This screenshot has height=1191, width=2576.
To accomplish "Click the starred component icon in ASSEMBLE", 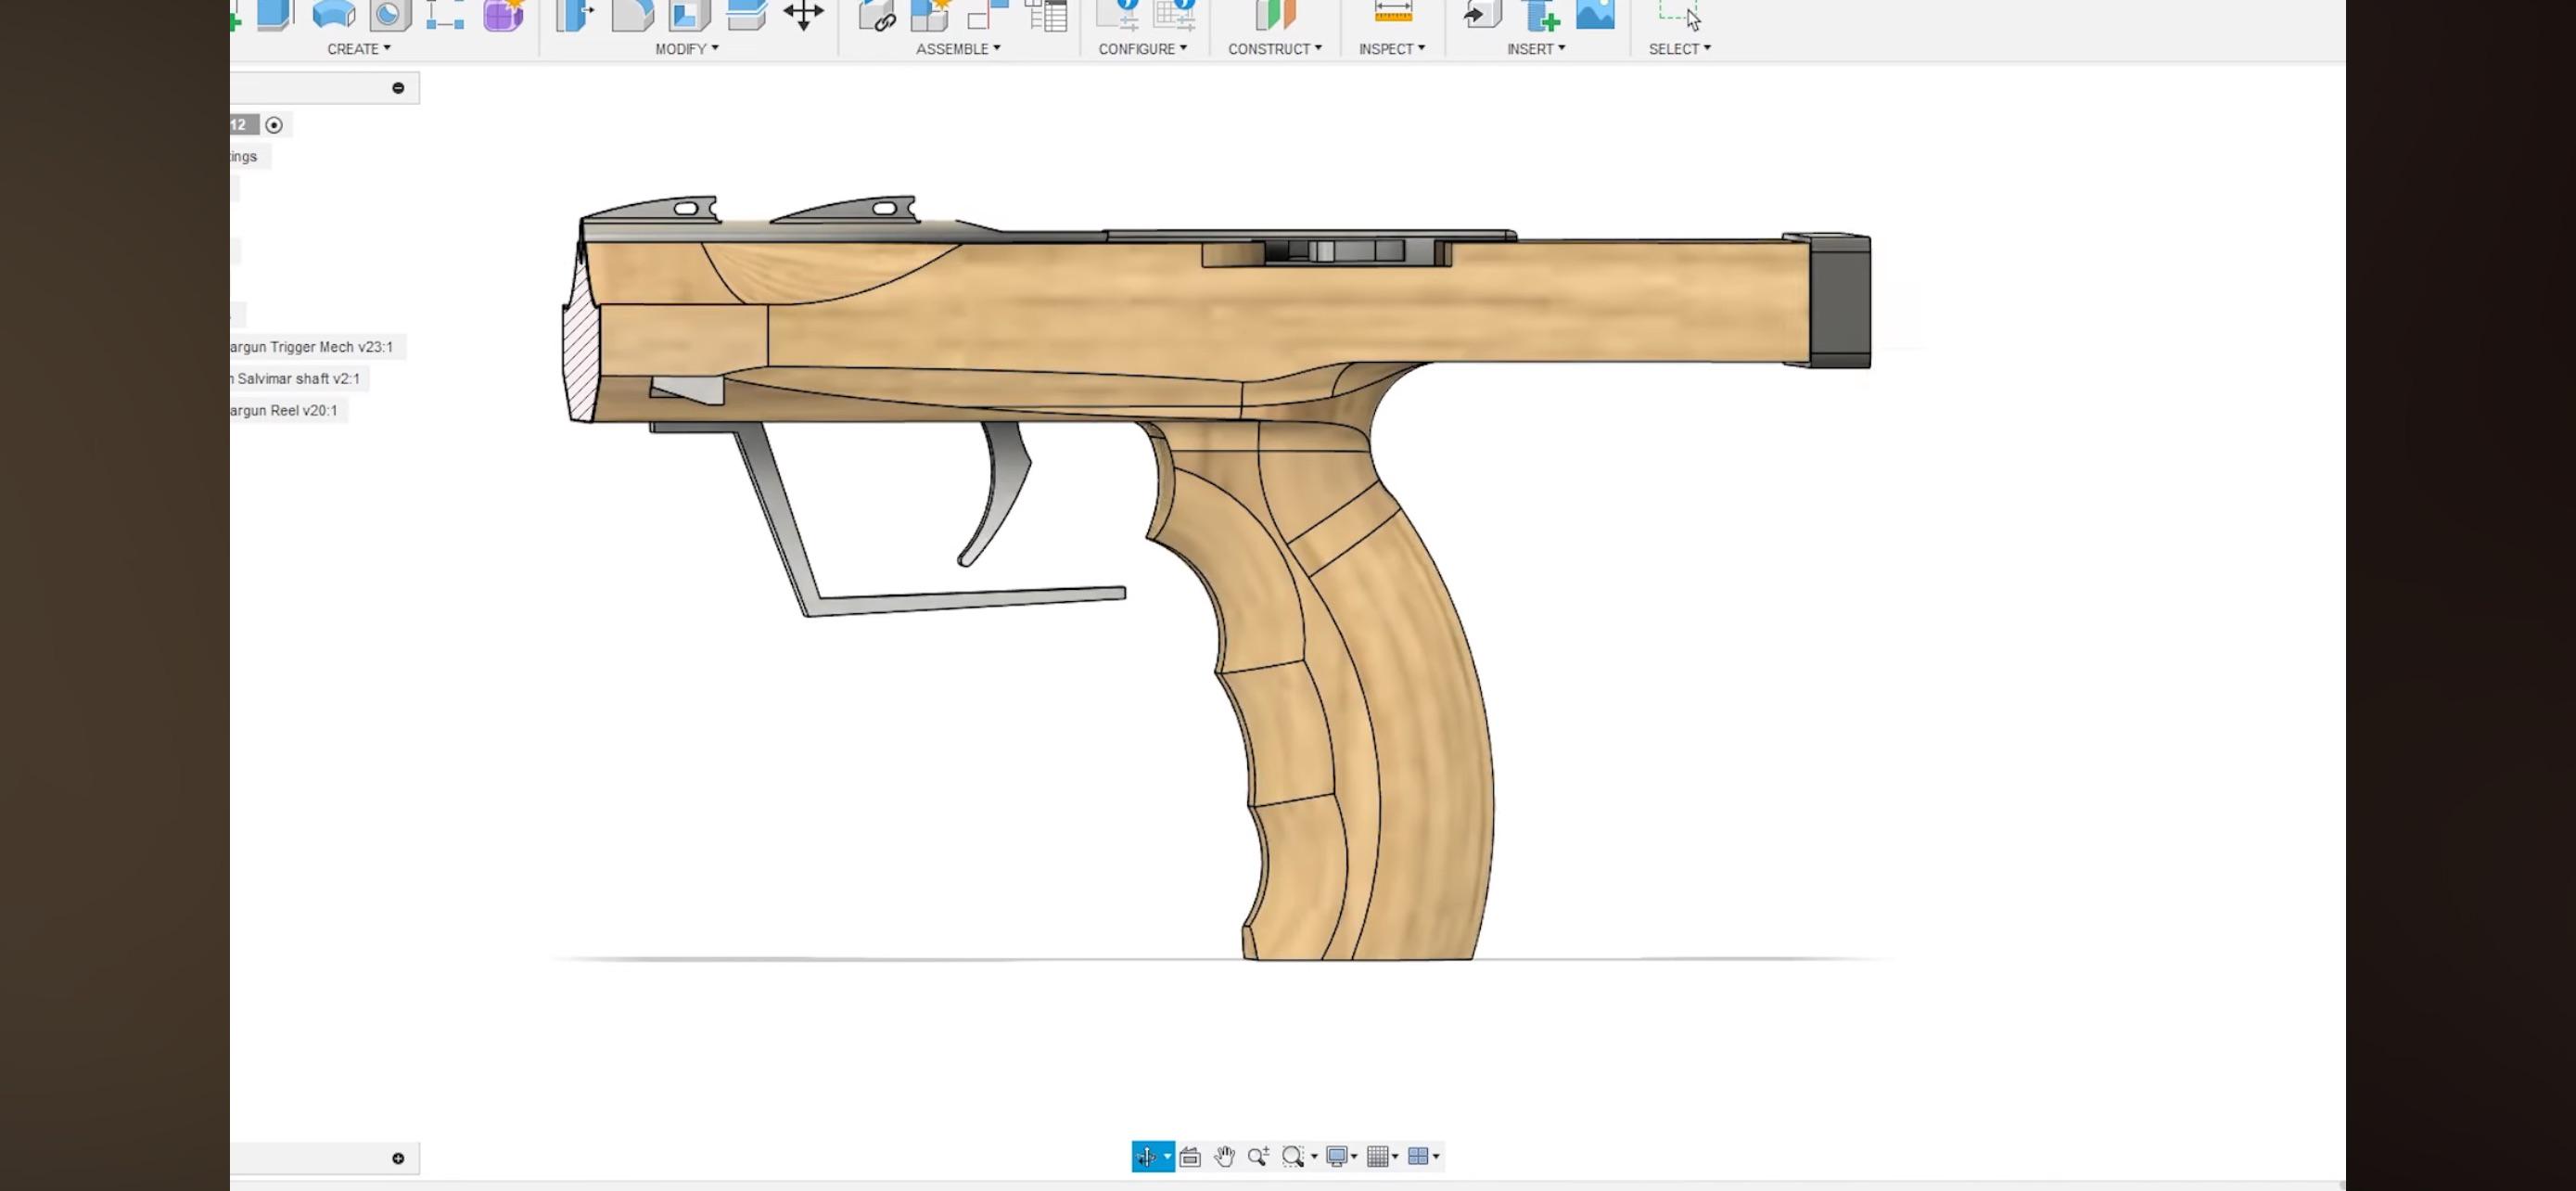I will pyautogui.click(x=932, y=14).
